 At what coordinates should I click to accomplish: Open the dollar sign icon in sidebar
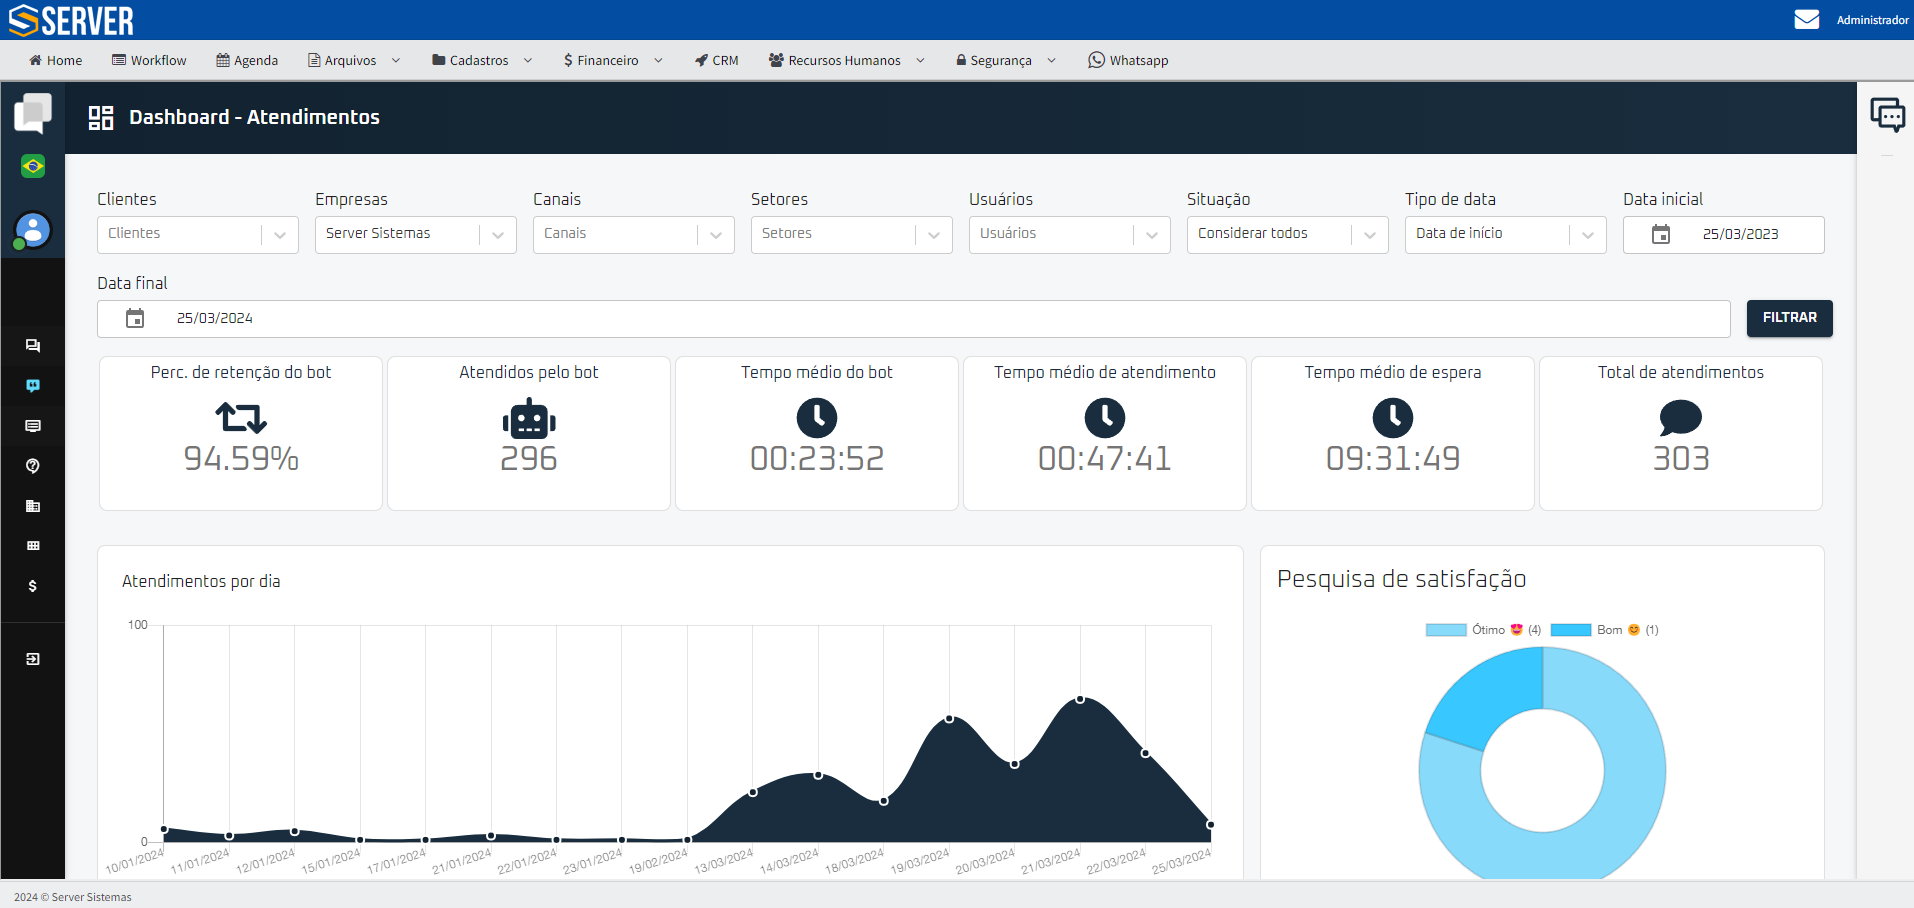pos(33,586)
